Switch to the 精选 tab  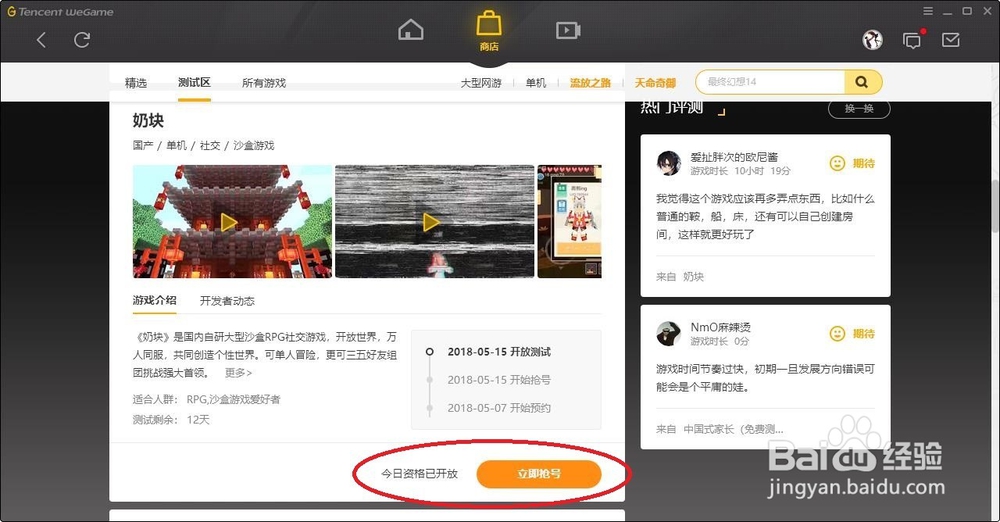[x=136, y=83]
